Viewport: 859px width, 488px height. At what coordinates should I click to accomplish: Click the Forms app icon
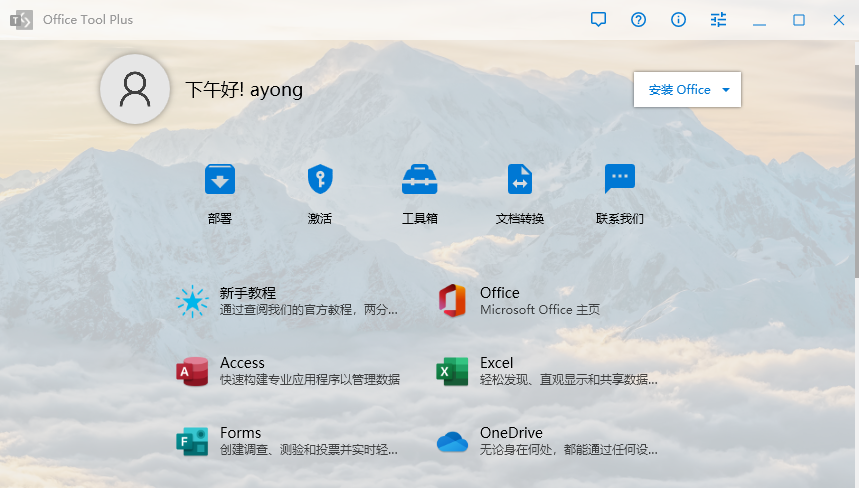pyautogui.click(x=192, y=441)
